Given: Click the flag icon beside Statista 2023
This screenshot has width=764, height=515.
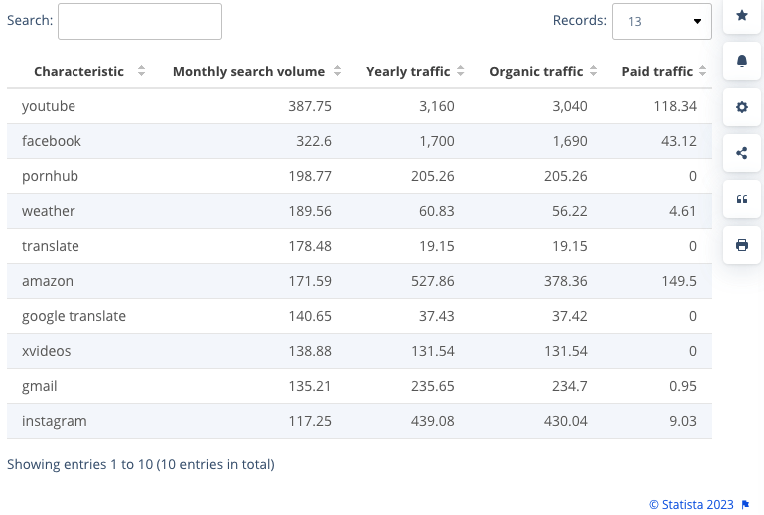Looking at the screenshot, I should (745, 505).
